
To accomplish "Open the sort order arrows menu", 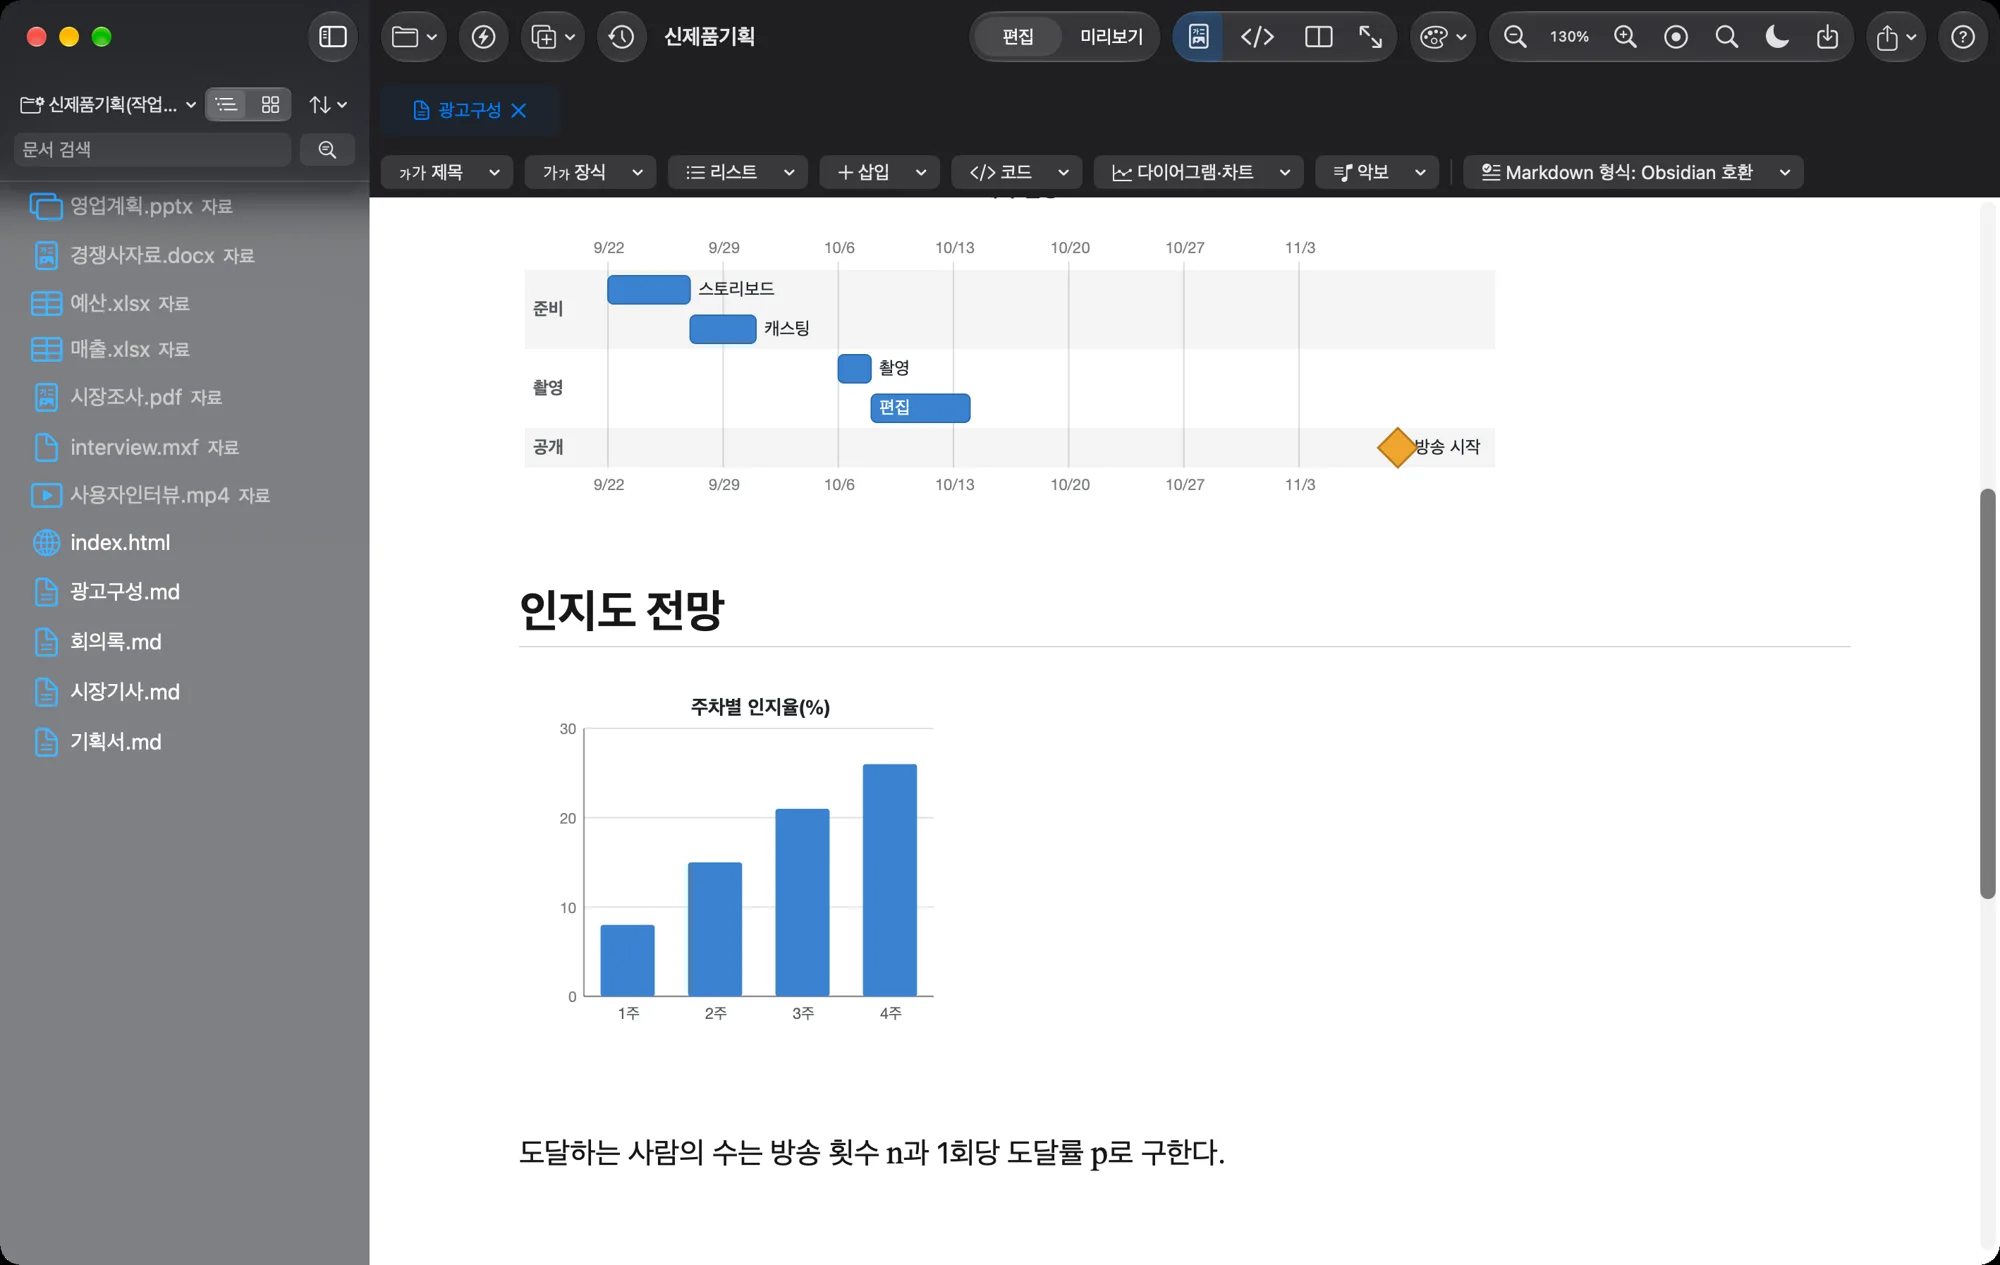I will coord(328,104).
